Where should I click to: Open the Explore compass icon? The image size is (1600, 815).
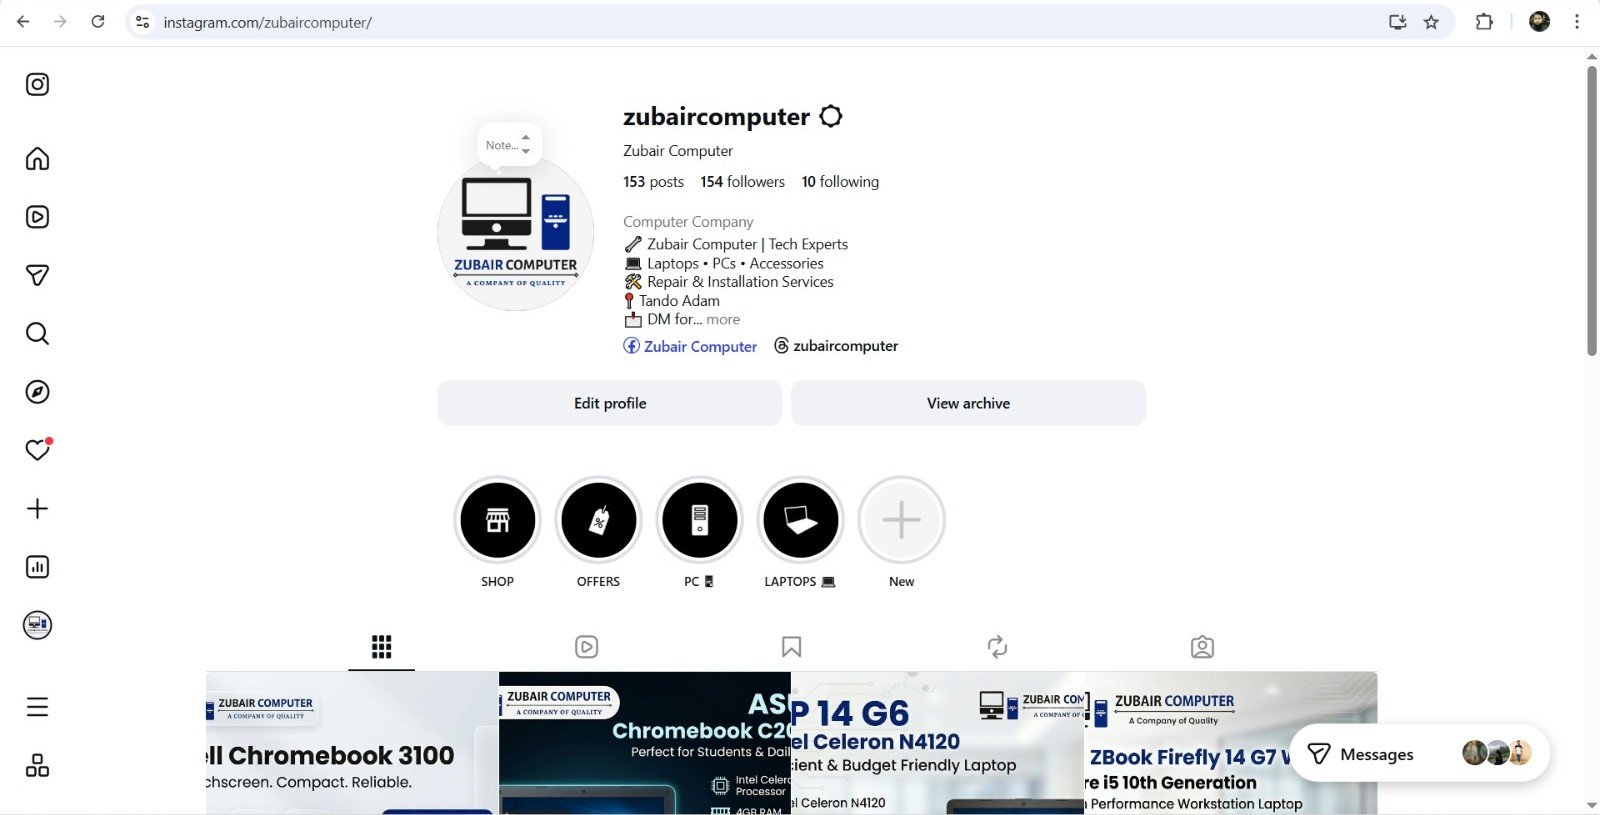[37, 392]
